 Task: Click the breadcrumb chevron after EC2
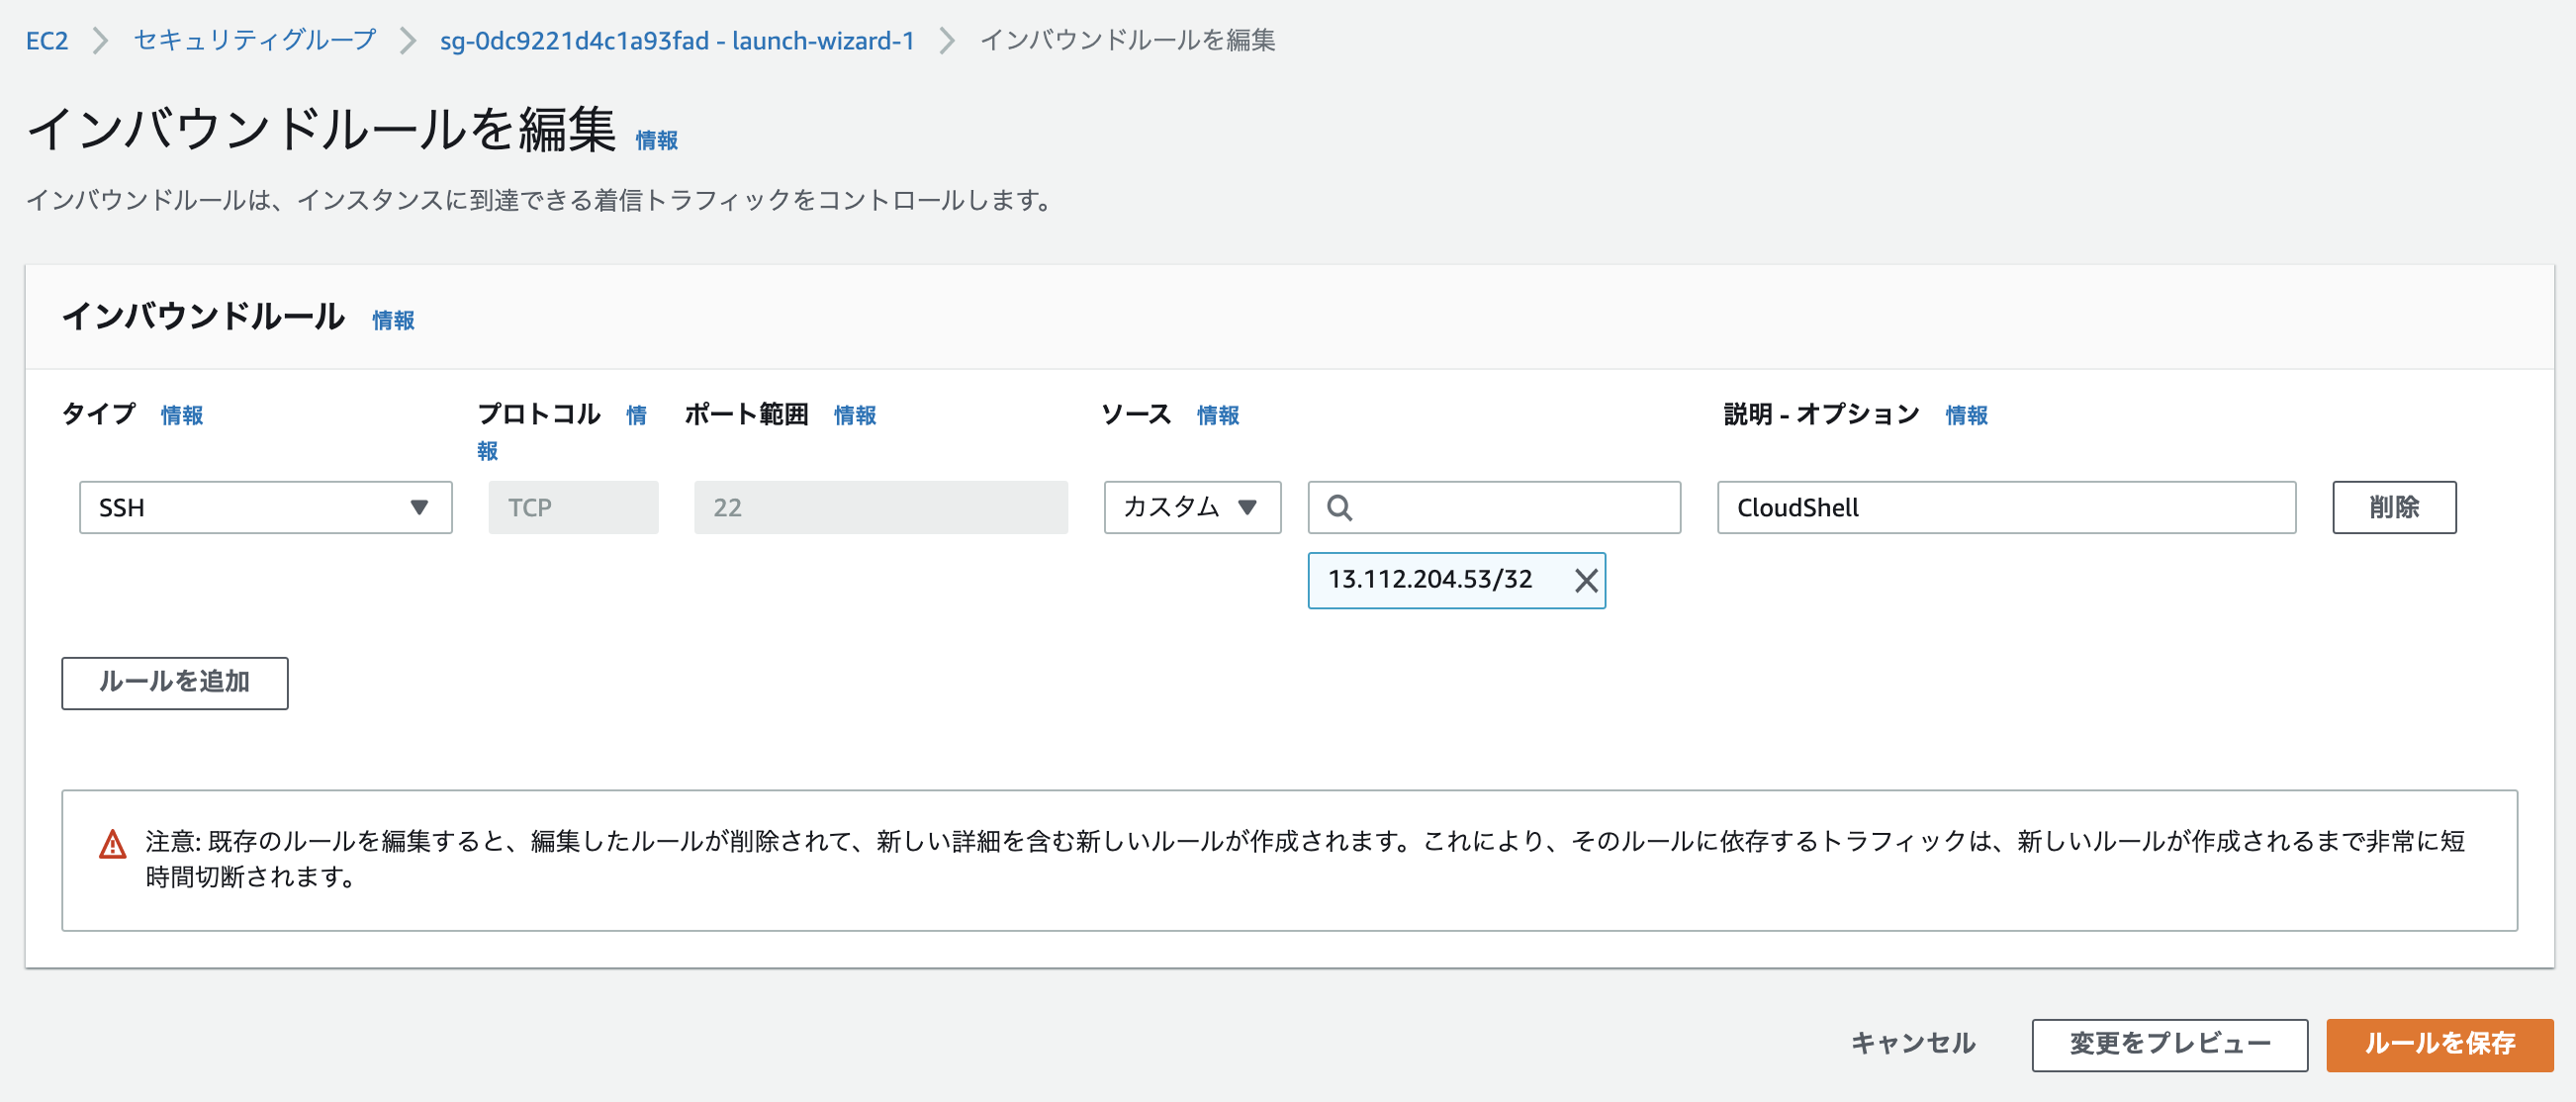(100, 41)
